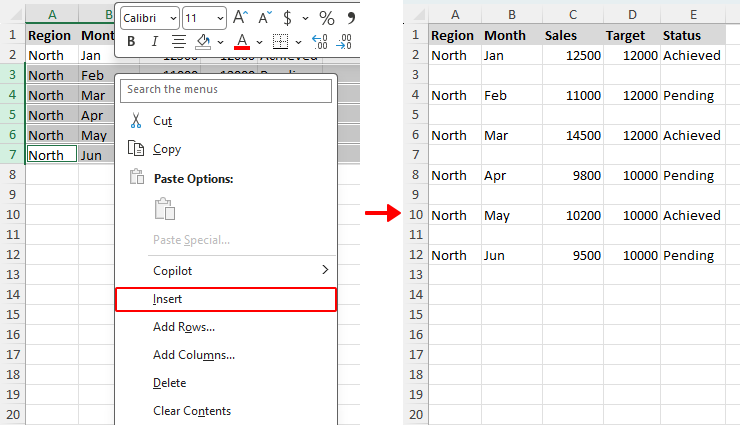Click Increase Decimal icon
The image size is (740, 425).
click(320, 42)
